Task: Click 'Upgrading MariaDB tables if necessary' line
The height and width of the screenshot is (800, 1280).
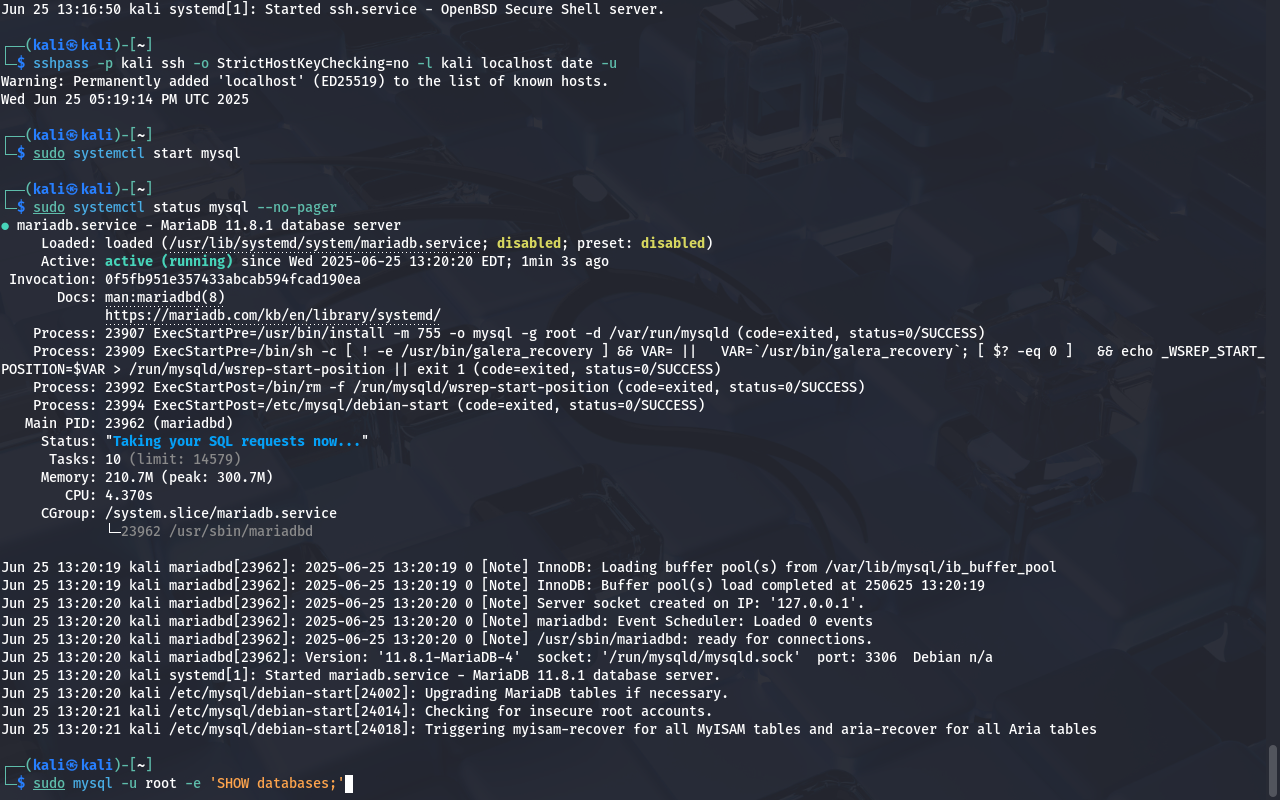Action: (365, 693)
